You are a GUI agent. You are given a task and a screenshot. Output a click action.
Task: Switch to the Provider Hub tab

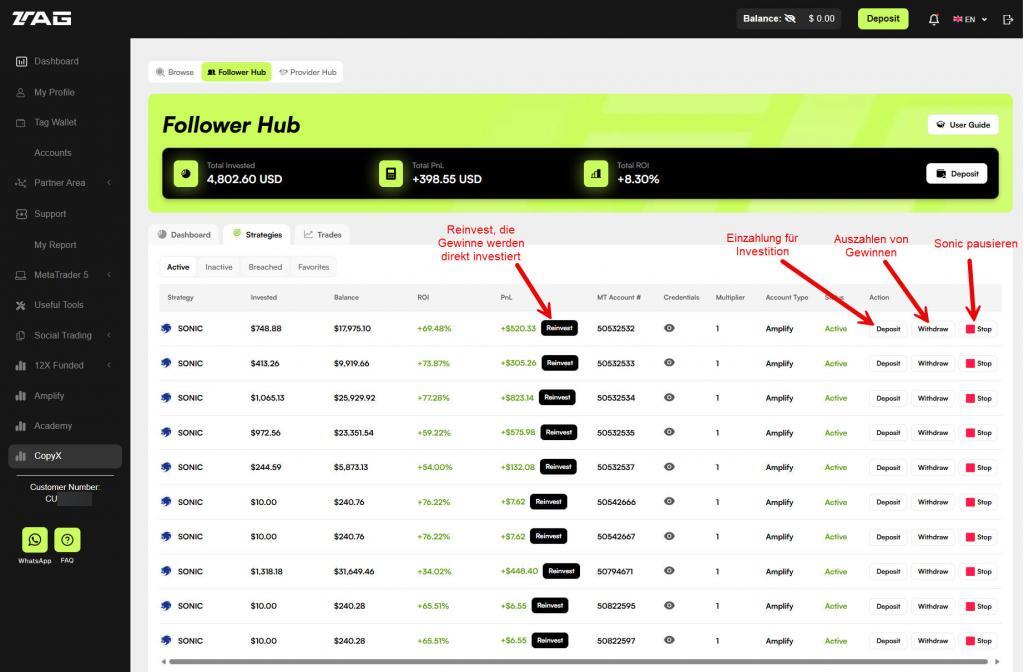pos(308,72)
